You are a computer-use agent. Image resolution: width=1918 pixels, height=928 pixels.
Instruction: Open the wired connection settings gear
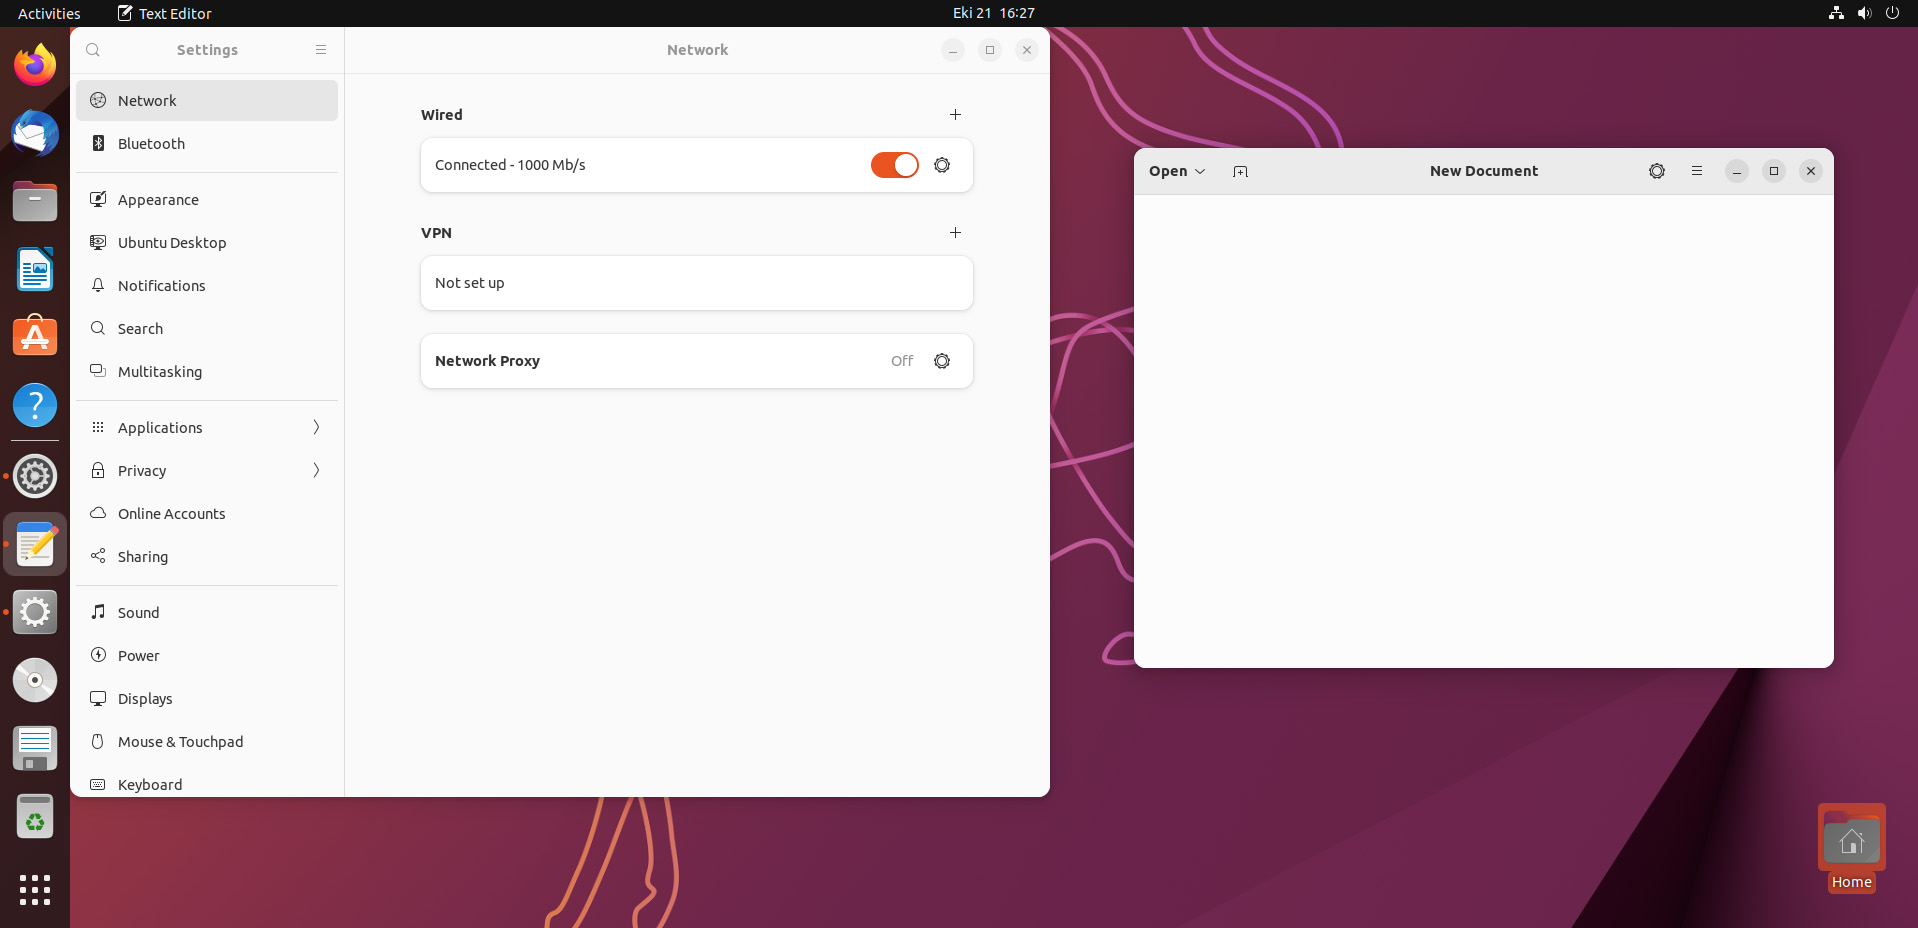[941, 165]
